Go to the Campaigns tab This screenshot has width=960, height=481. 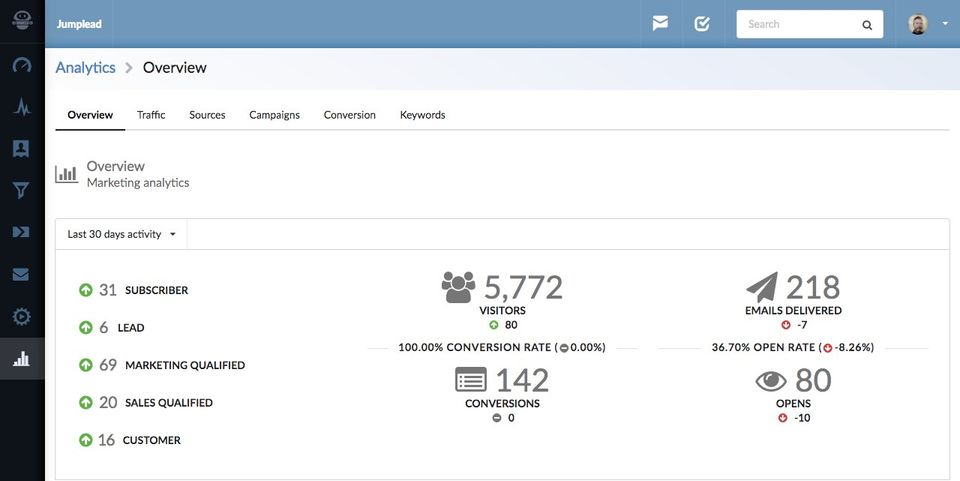coord(274,115)
